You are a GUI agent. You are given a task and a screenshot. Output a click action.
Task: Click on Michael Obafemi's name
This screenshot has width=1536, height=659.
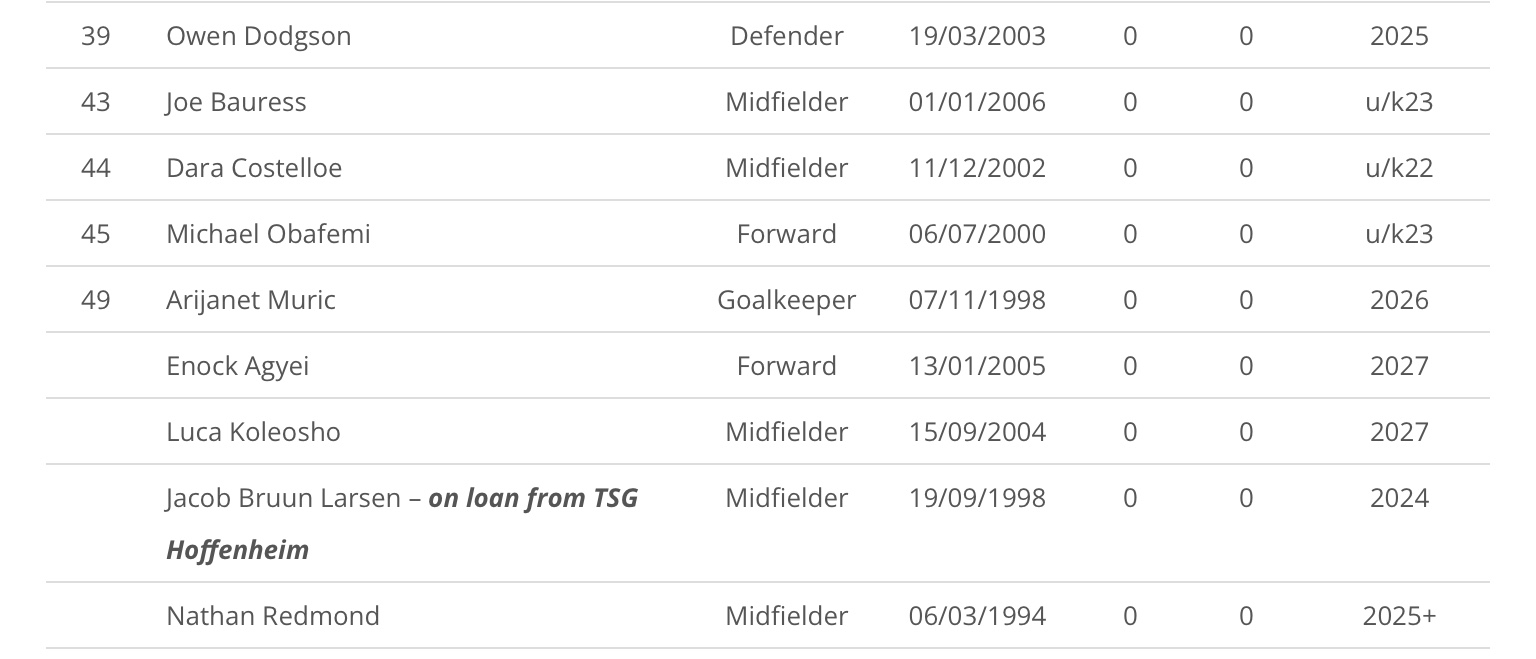[x=268, y=234]
